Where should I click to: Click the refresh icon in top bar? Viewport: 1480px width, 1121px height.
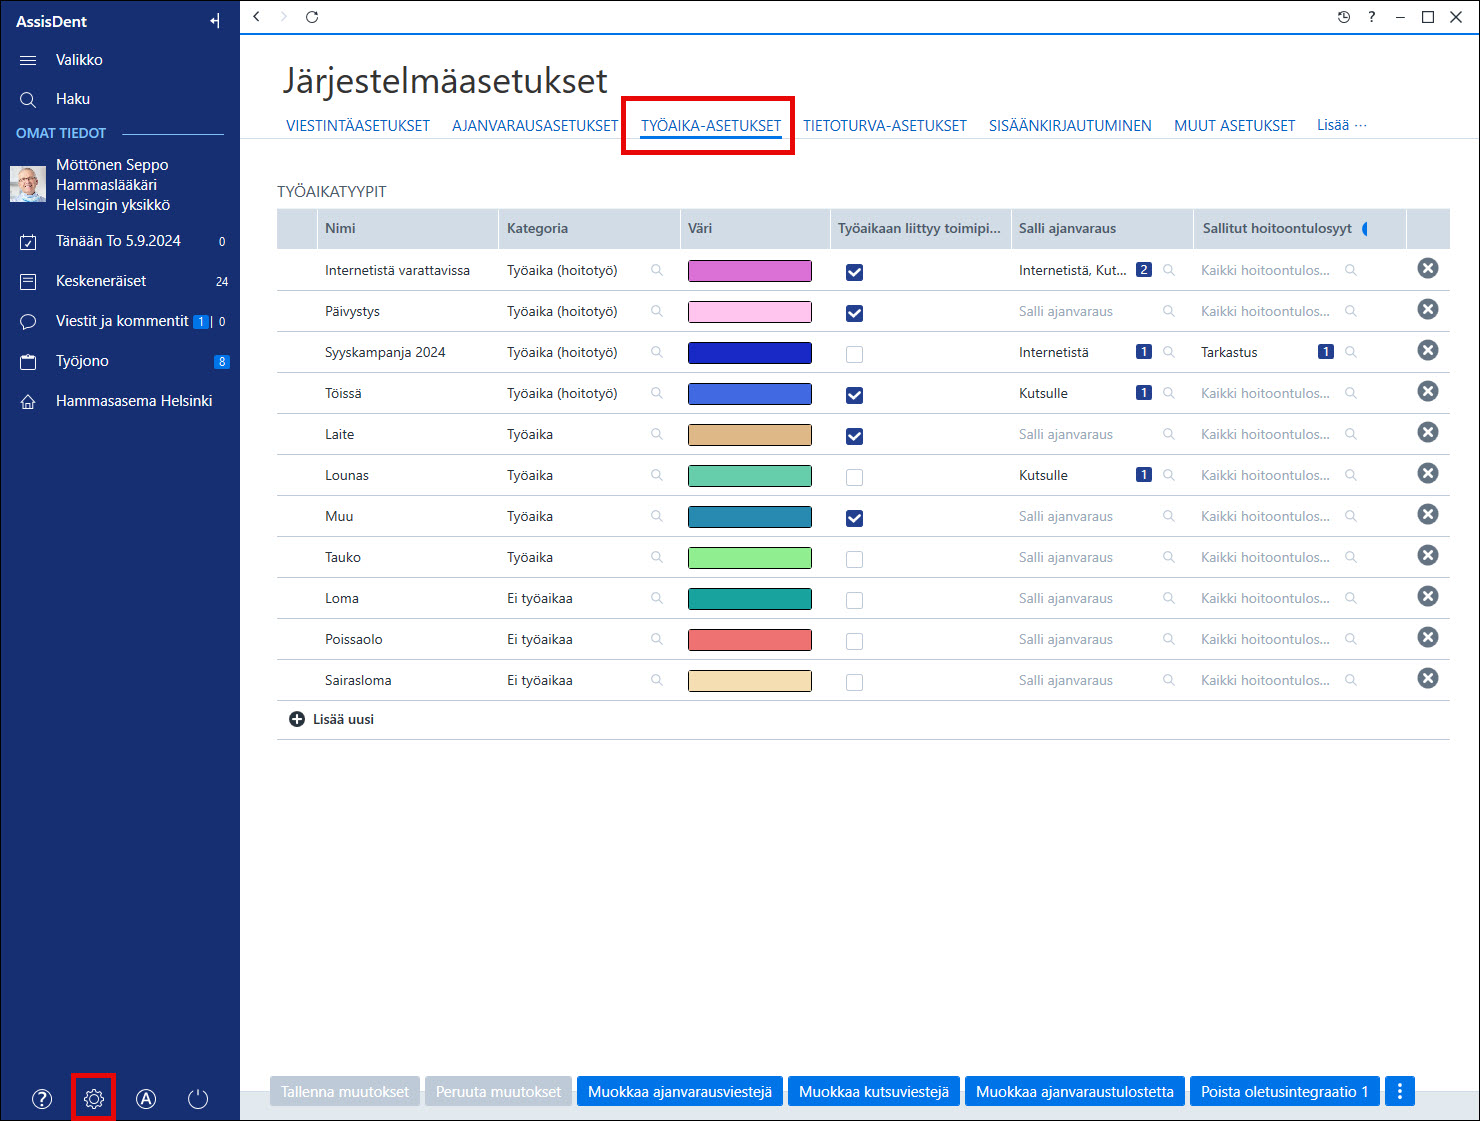pyautogui.click(x=312, y=17)
